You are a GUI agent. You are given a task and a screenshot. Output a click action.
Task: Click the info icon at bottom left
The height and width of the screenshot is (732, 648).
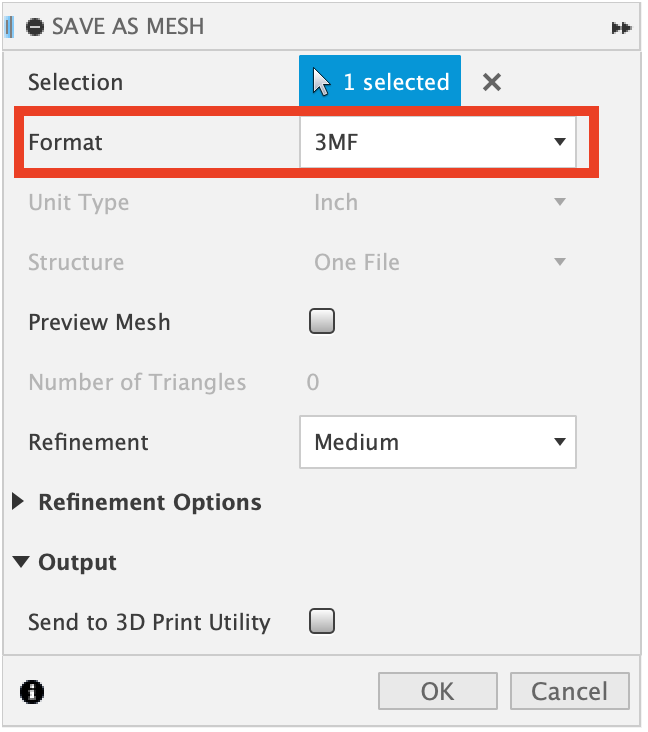pos(33,691)
